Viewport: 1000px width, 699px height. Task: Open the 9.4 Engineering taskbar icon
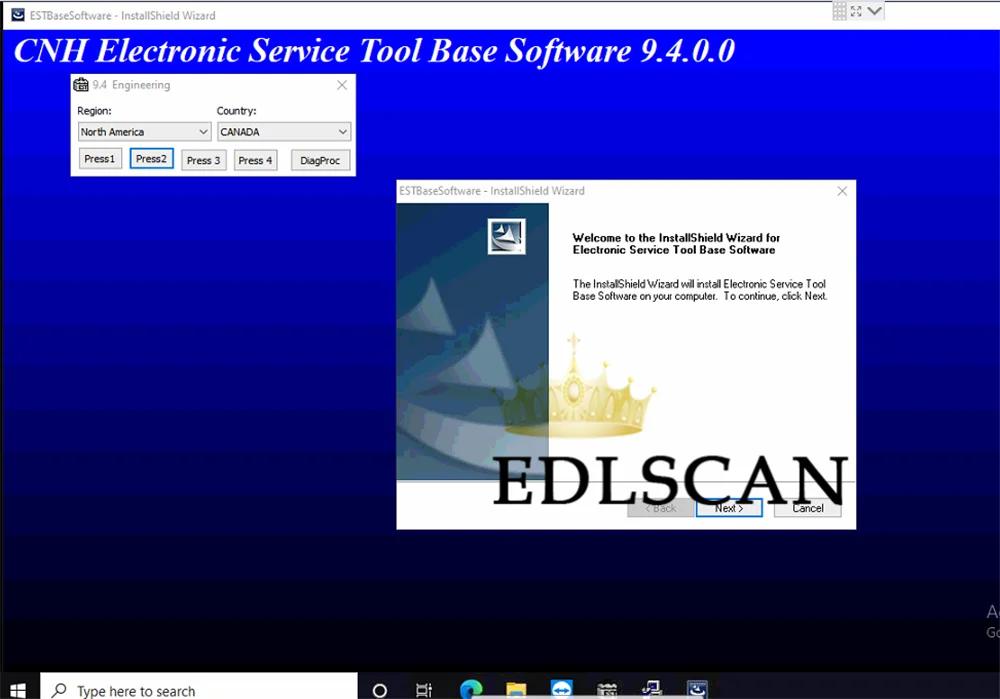tap(607, 690)
